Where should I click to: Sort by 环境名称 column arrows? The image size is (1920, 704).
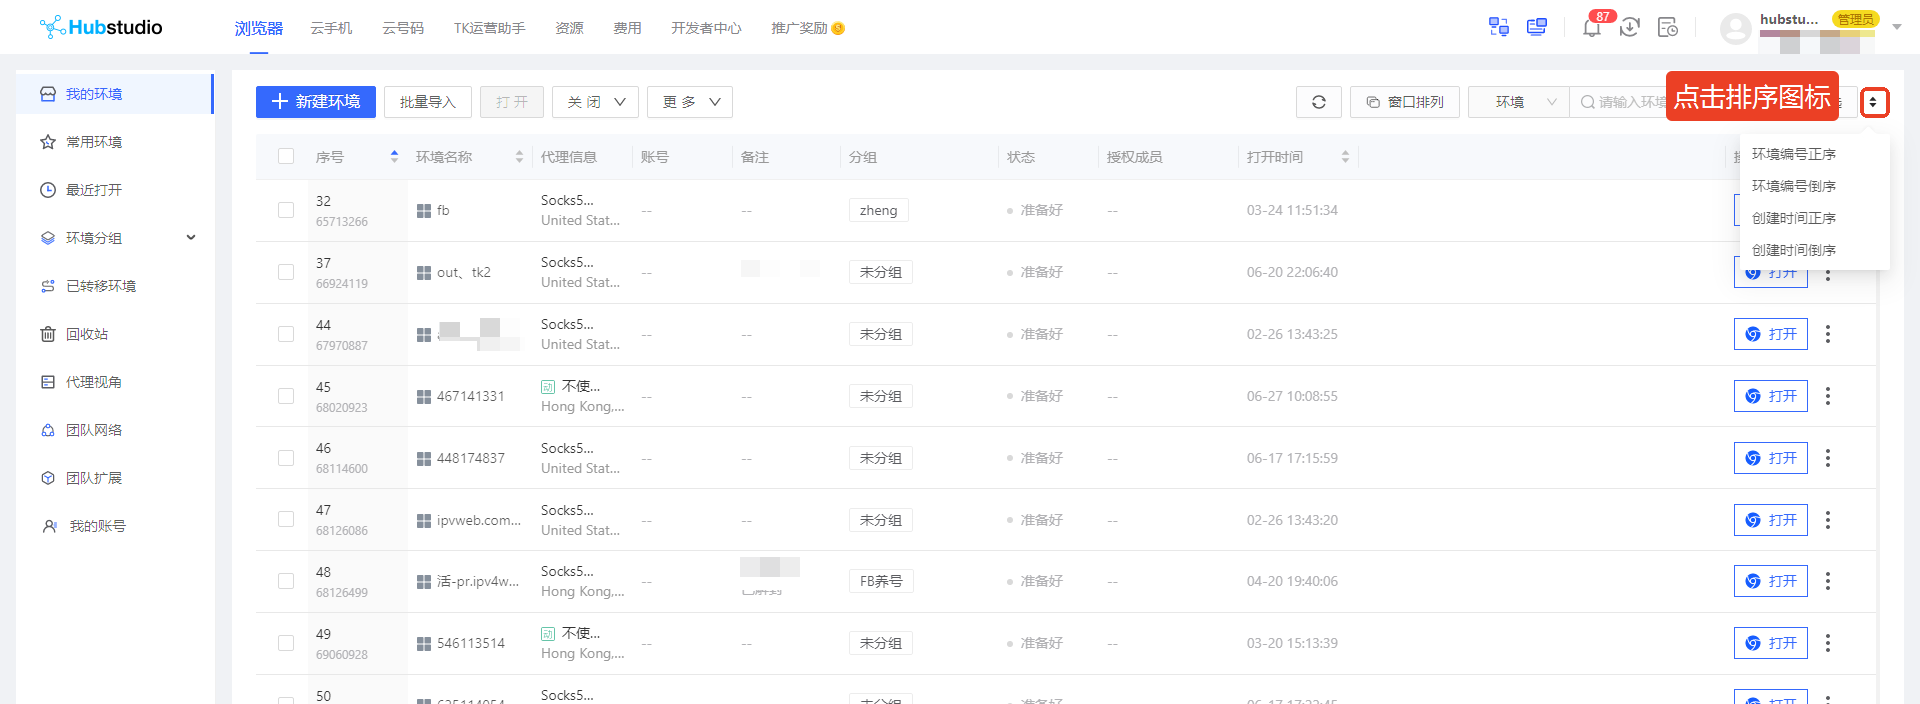click(x=519, y=157)
